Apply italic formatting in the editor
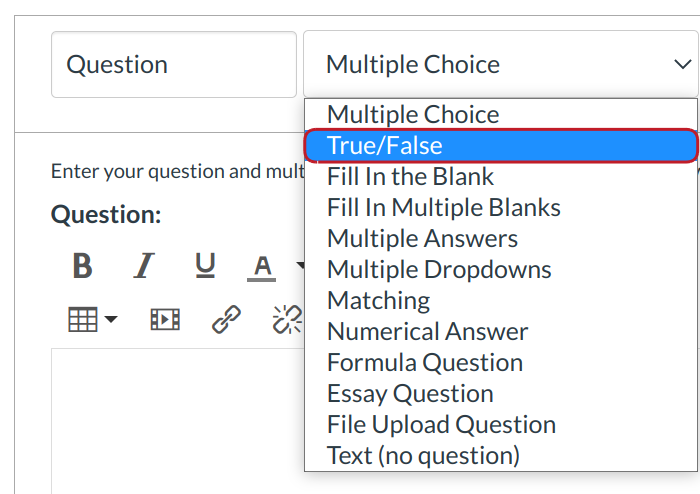This screenshot has width=700, height=494. pyautogui.click(x=144, y=266)
